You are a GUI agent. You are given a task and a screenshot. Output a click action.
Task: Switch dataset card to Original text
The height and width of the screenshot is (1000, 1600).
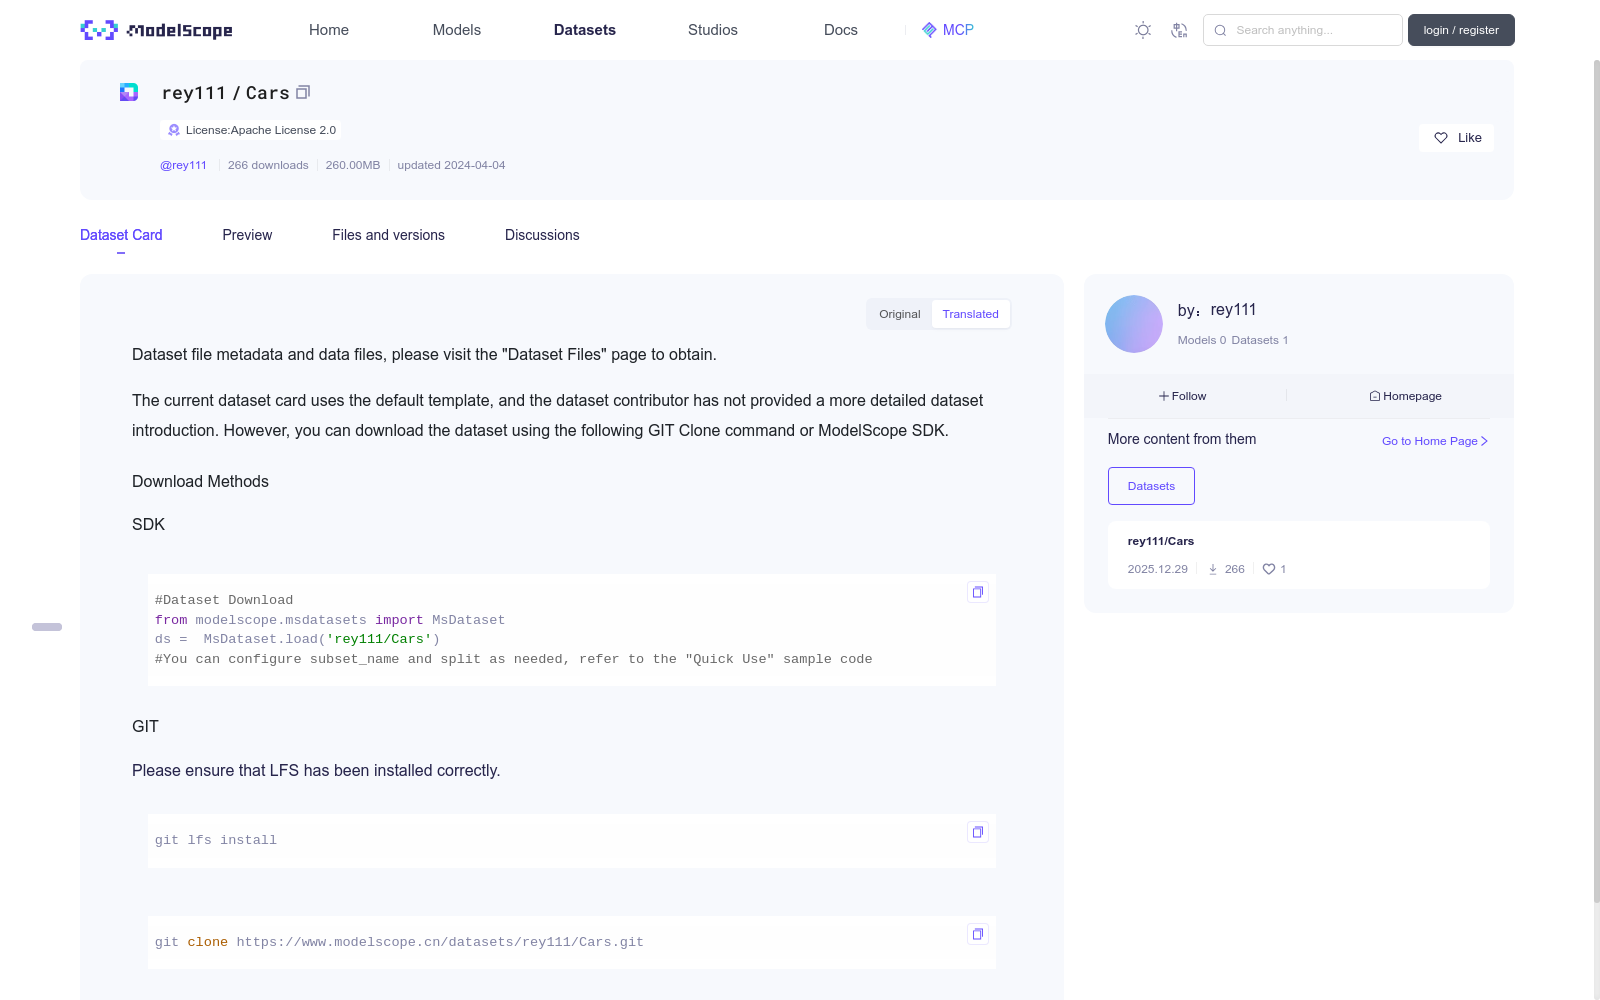click(900, 314)
